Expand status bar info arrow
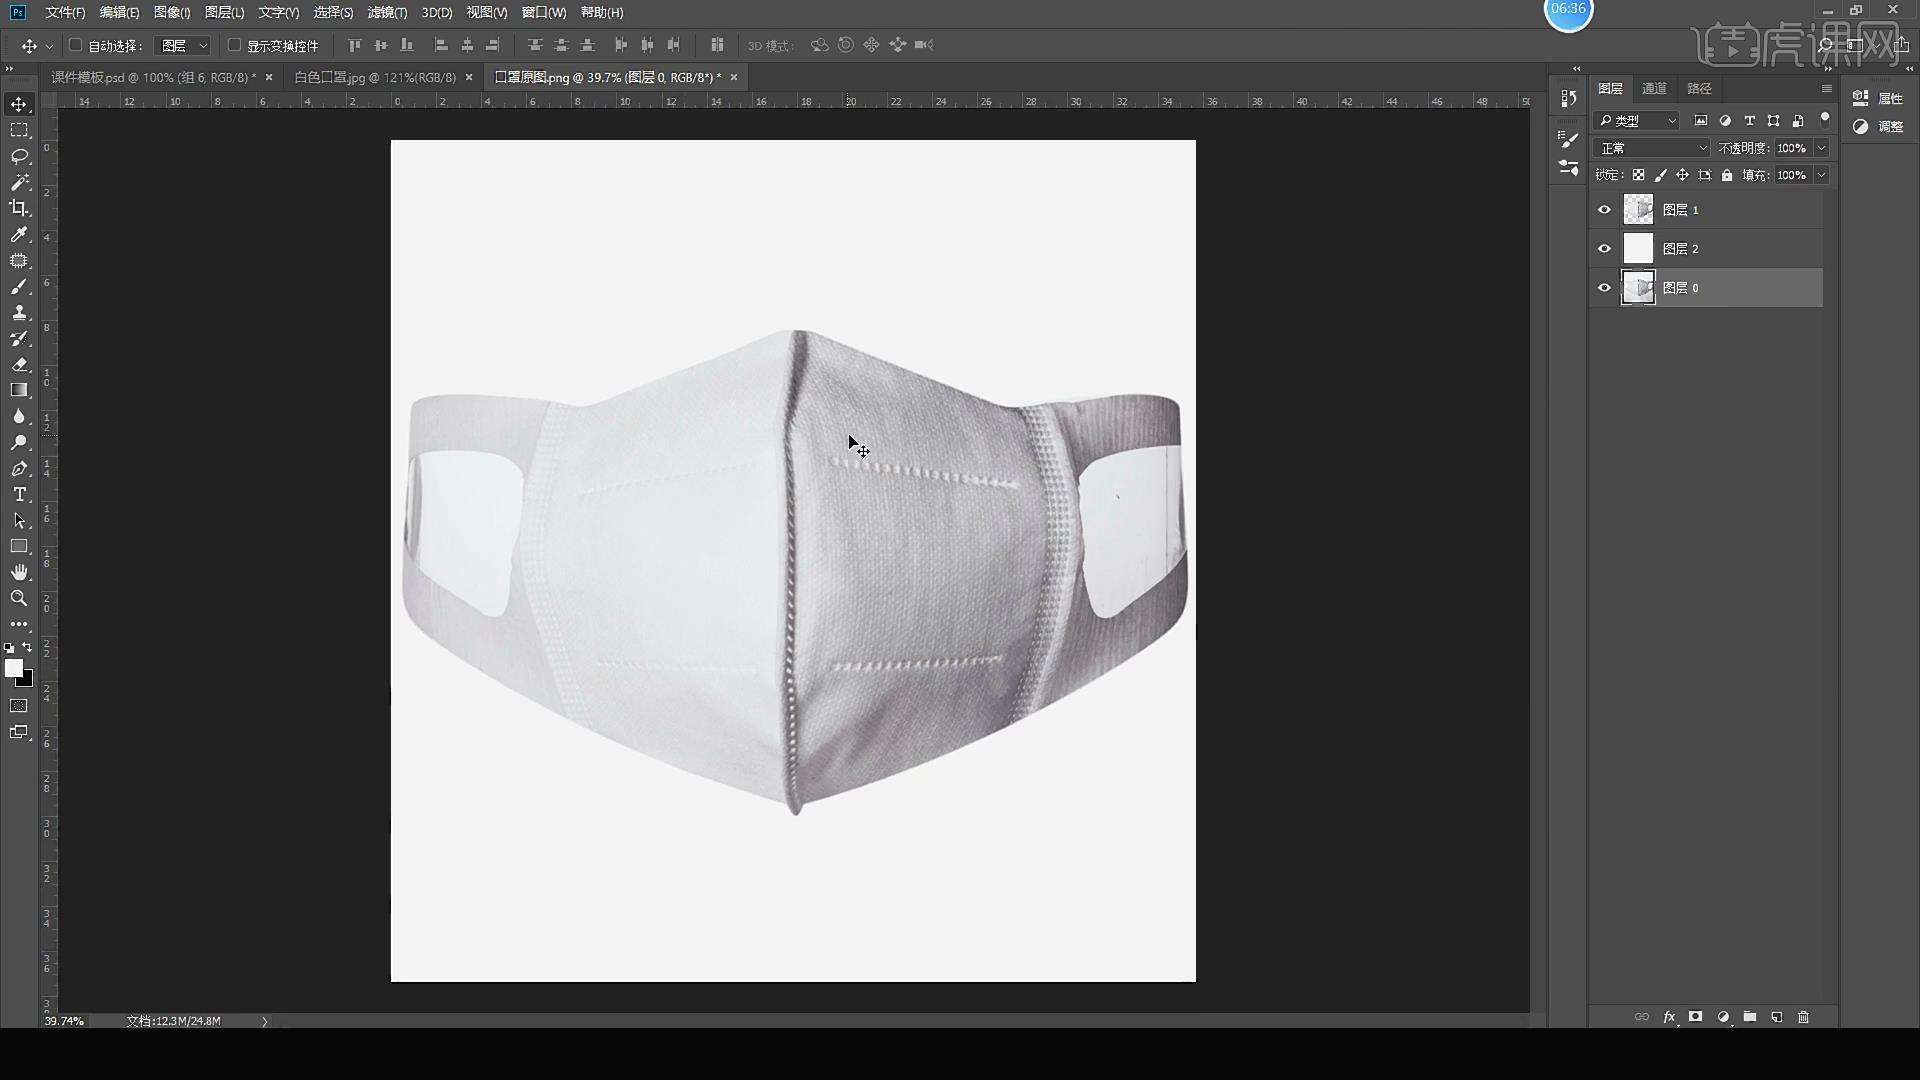1920x1080 pixels. click(x=265, y=1021)
